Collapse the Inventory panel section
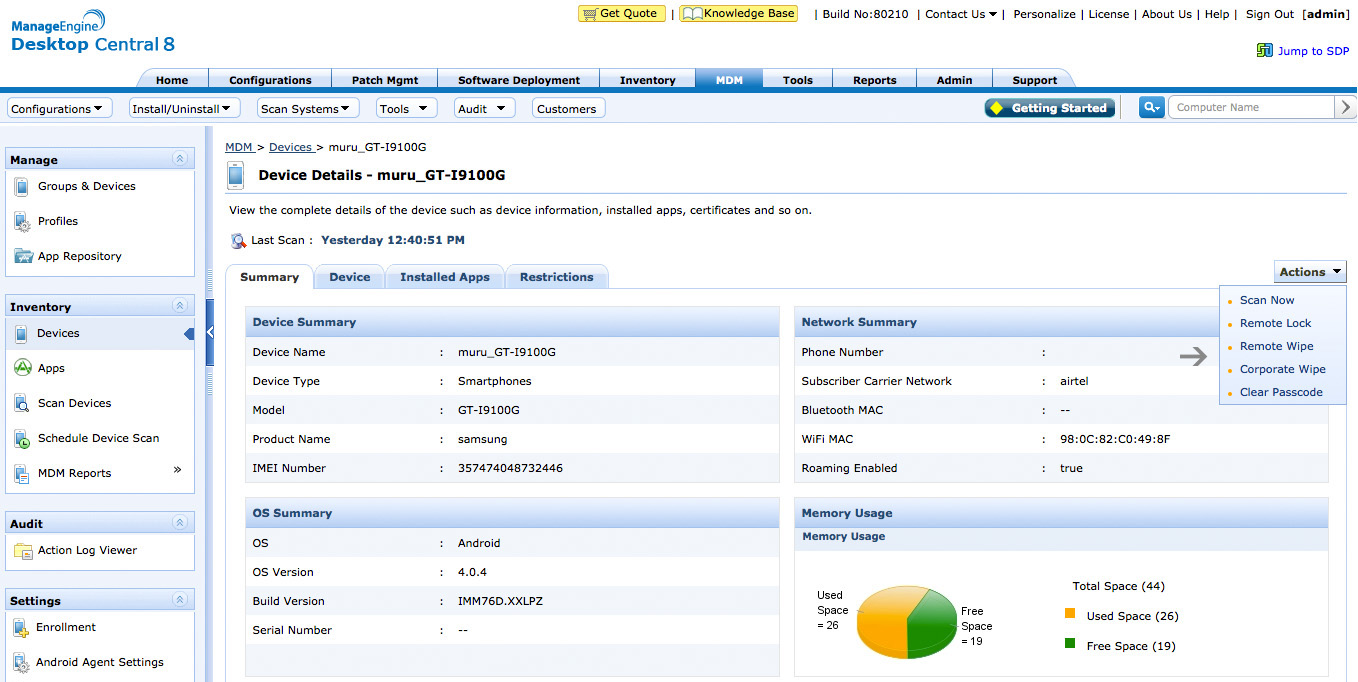The image size is (1358, 682). [x=179, y=306]
